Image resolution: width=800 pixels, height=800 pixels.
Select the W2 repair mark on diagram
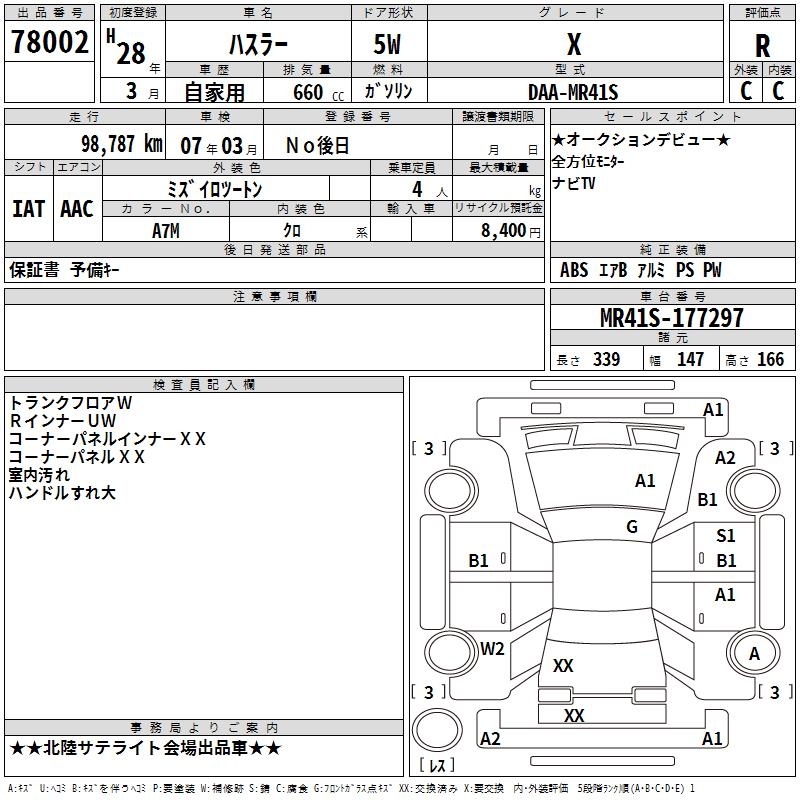492,649
